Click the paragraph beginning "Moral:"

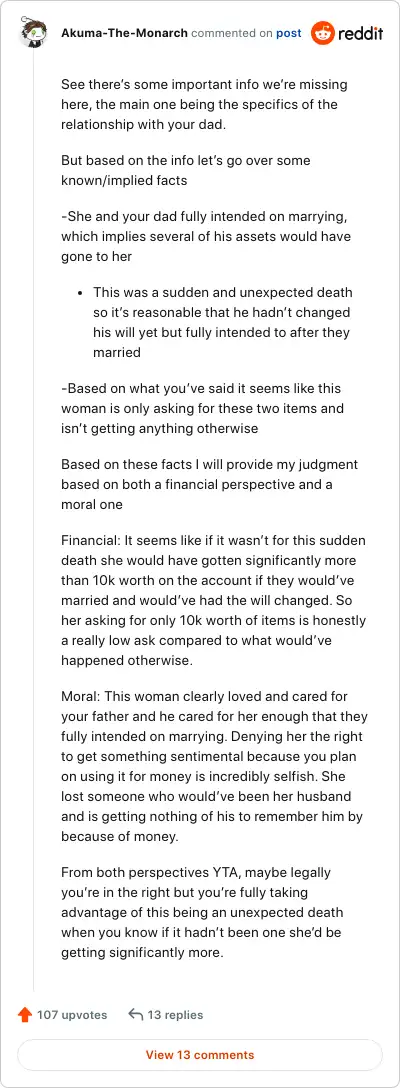(214, 765)
